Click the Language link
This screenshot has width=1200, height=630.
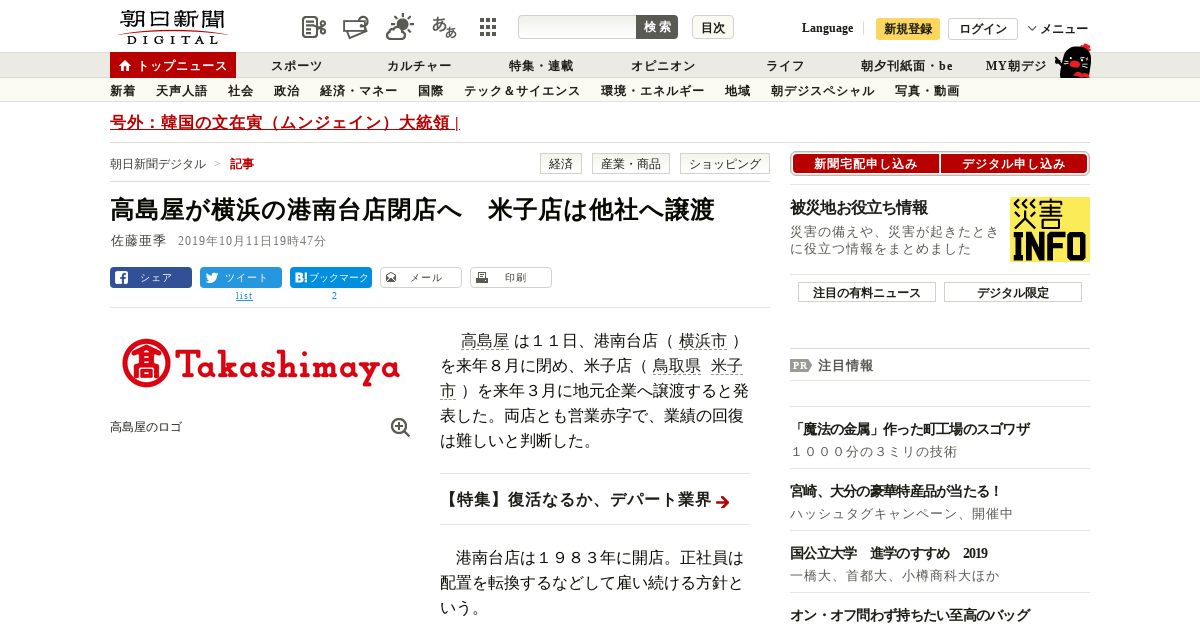tap(827, 28)
